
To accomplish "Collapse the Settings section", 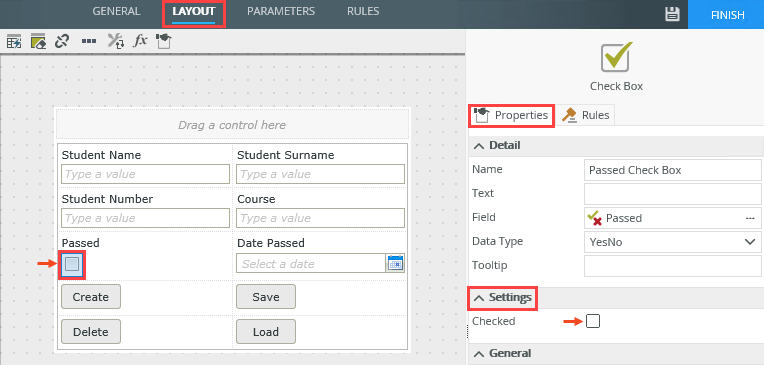I will point(502,297).
